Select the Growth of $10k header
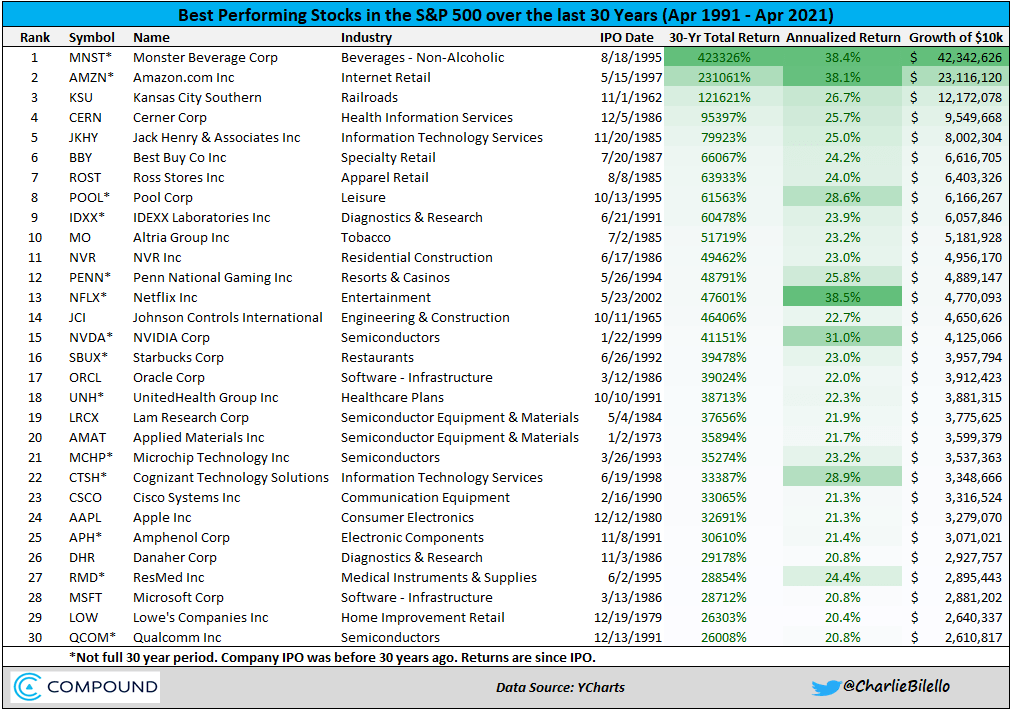Screen dimensions: 1011x710 (956, 37)
